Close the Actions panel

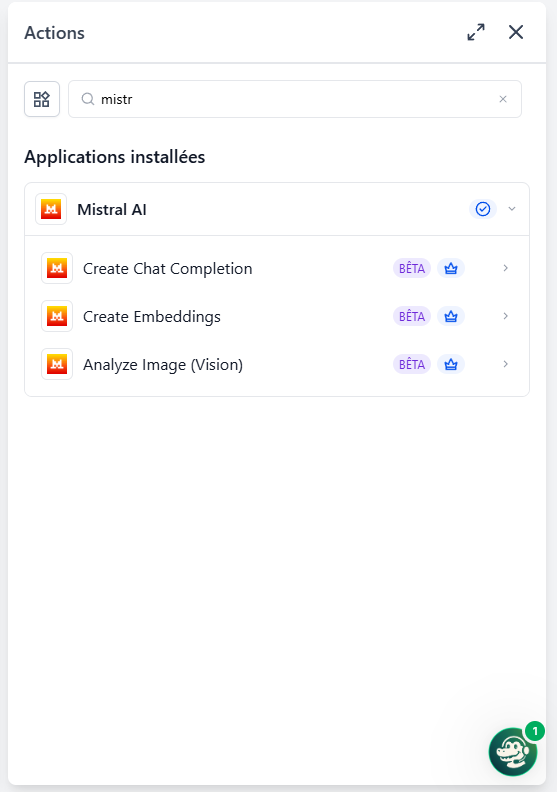[x=516, y=32]
